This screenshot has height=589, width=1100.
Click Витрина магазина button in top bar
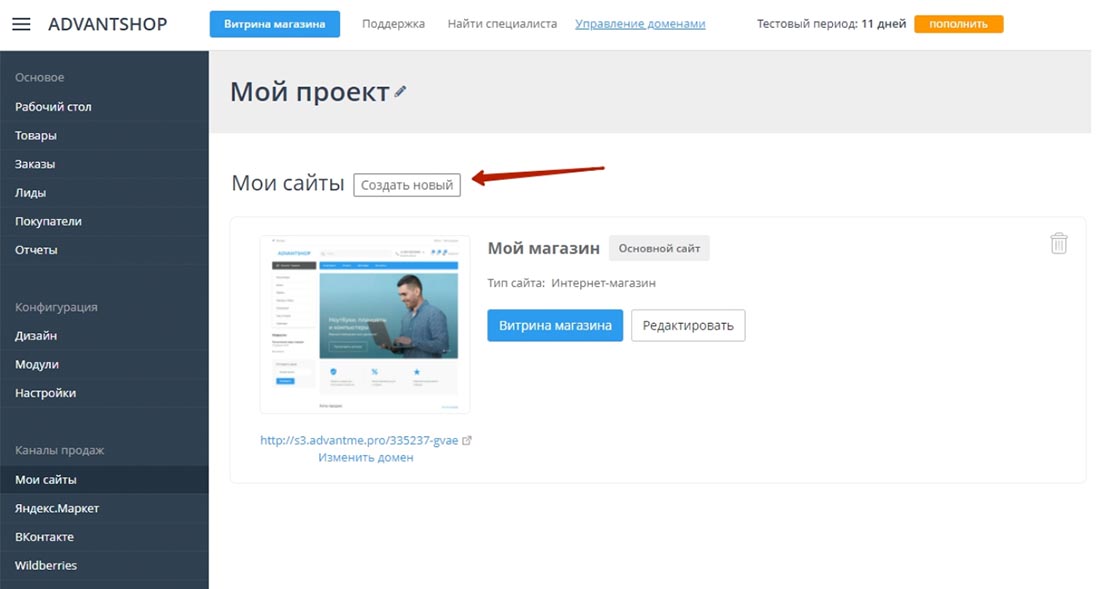click(274, 24)
